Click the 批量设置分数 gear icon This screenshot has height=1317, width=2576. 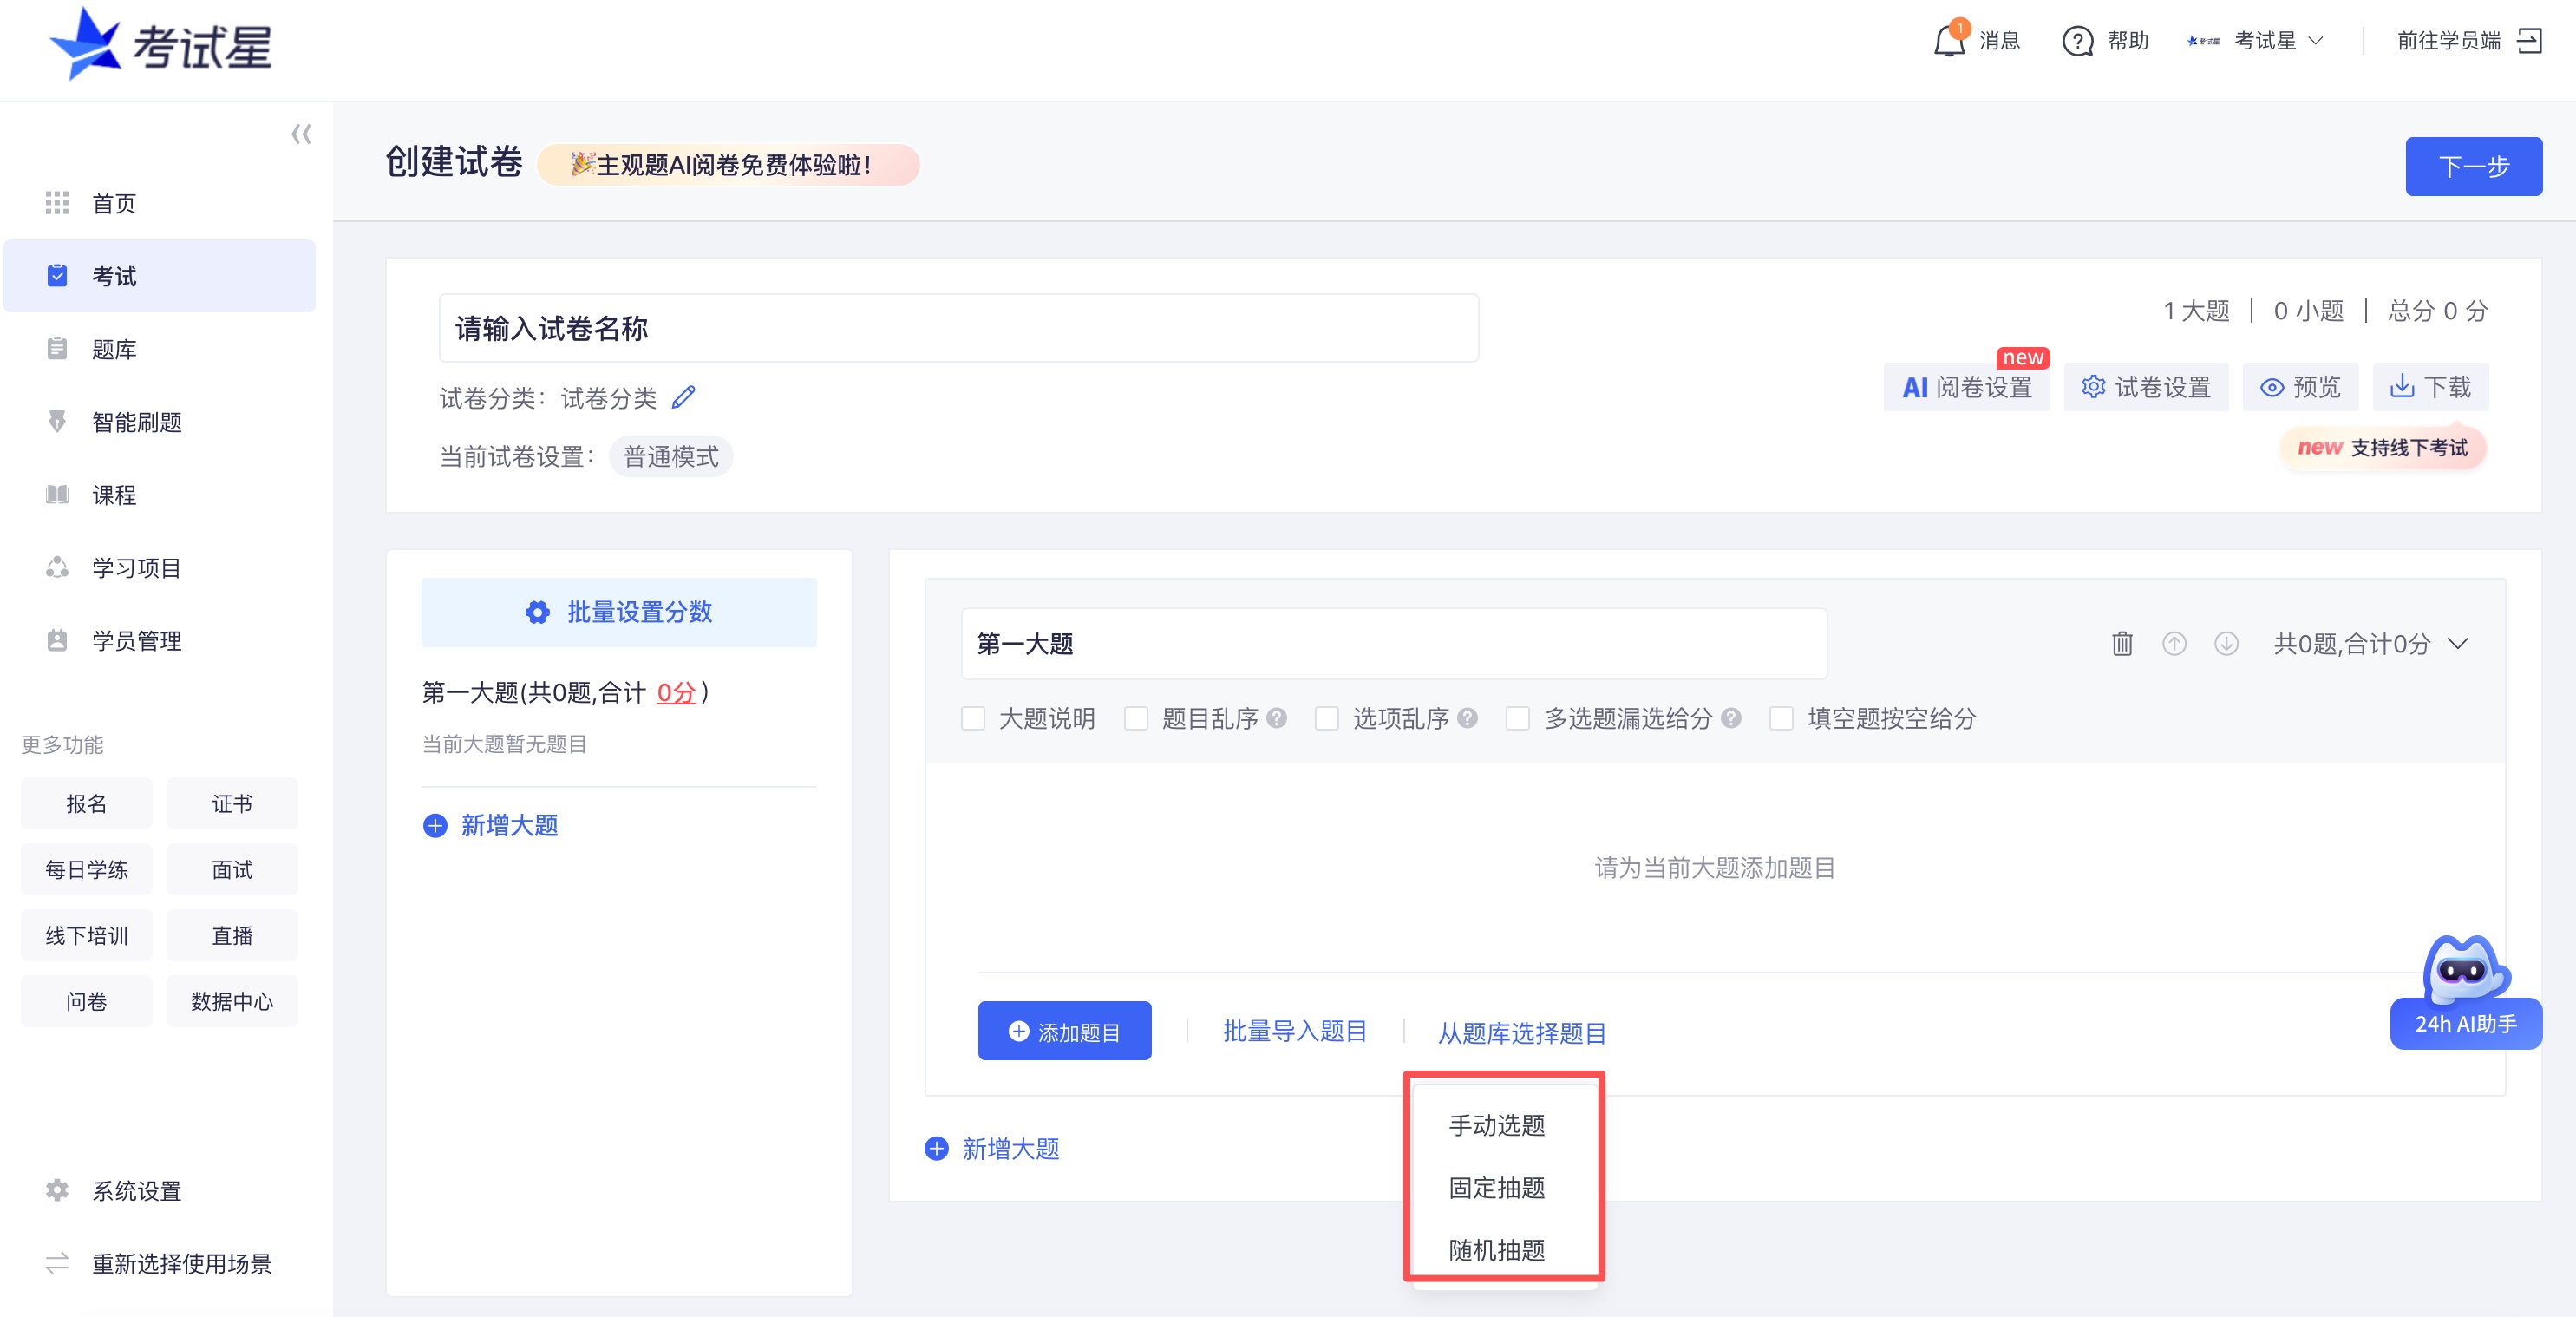(x=538, y=612)
